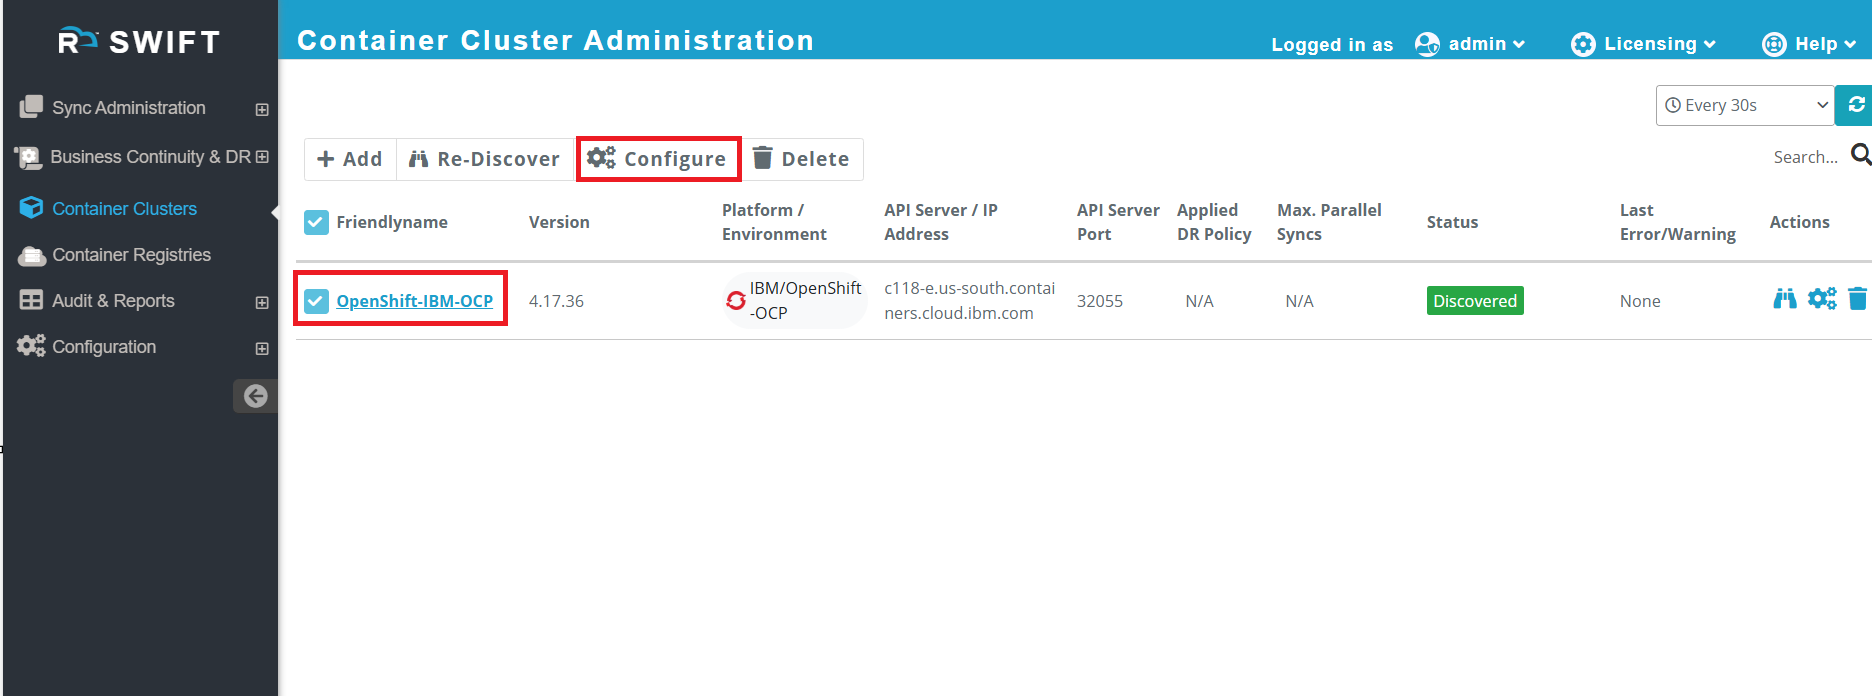Click the Configuration gears icon in the sidebar

[x=31, y=346]
